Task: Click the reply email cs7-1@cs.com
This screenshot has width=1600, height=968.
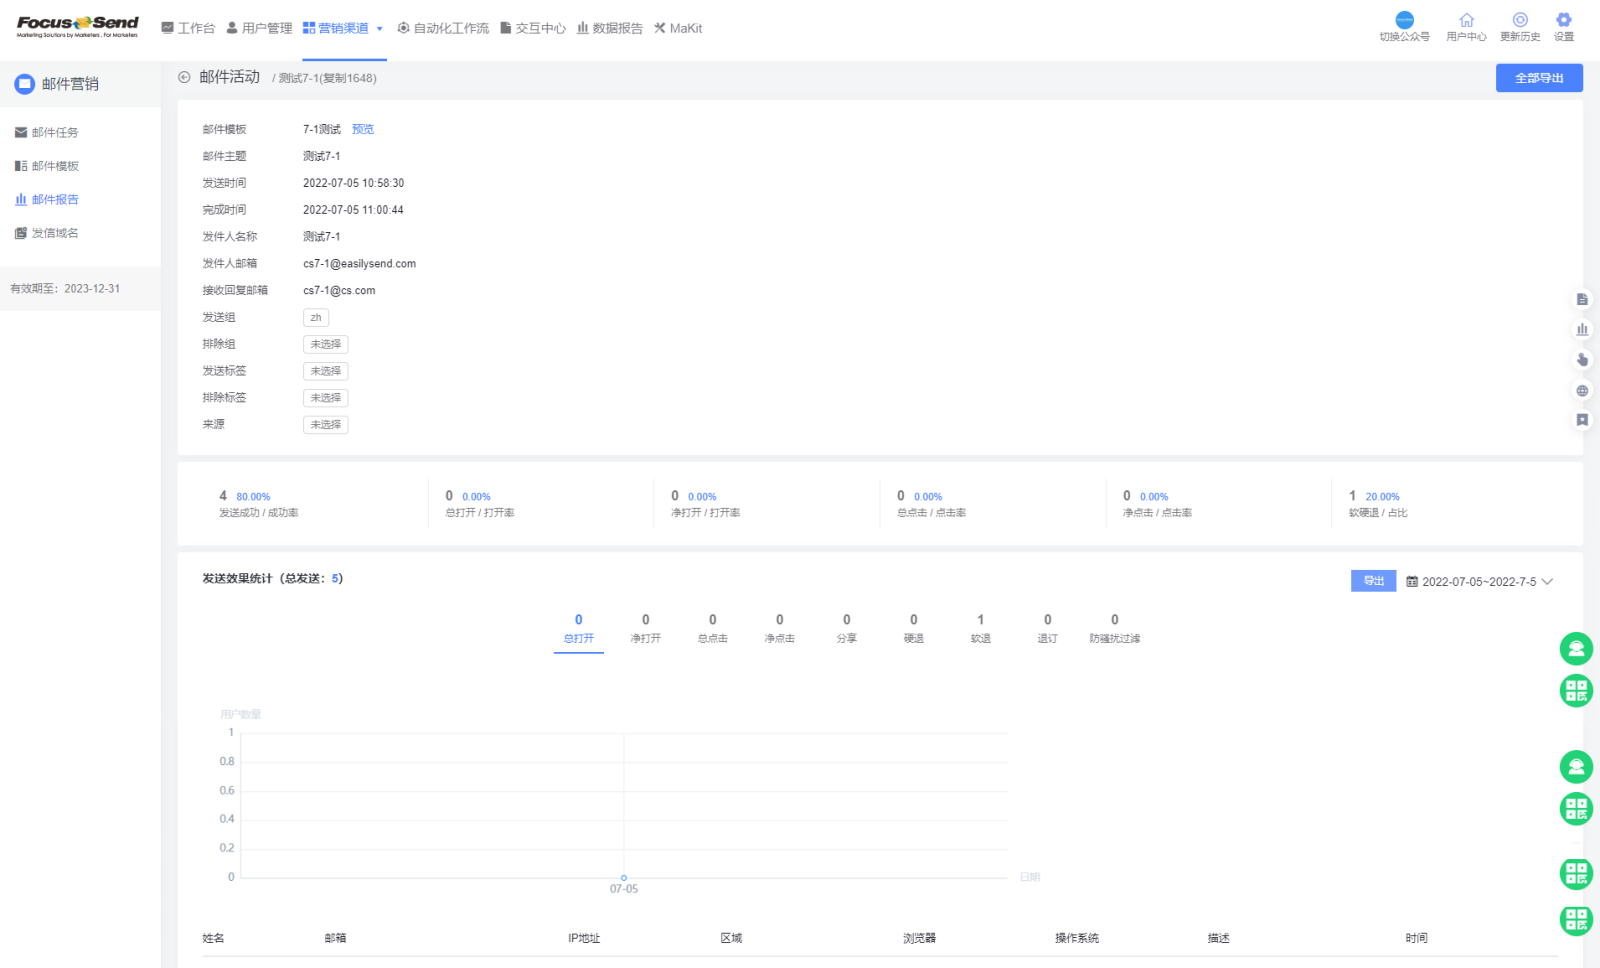Action: pyautogui.click(x=339, y=291)
